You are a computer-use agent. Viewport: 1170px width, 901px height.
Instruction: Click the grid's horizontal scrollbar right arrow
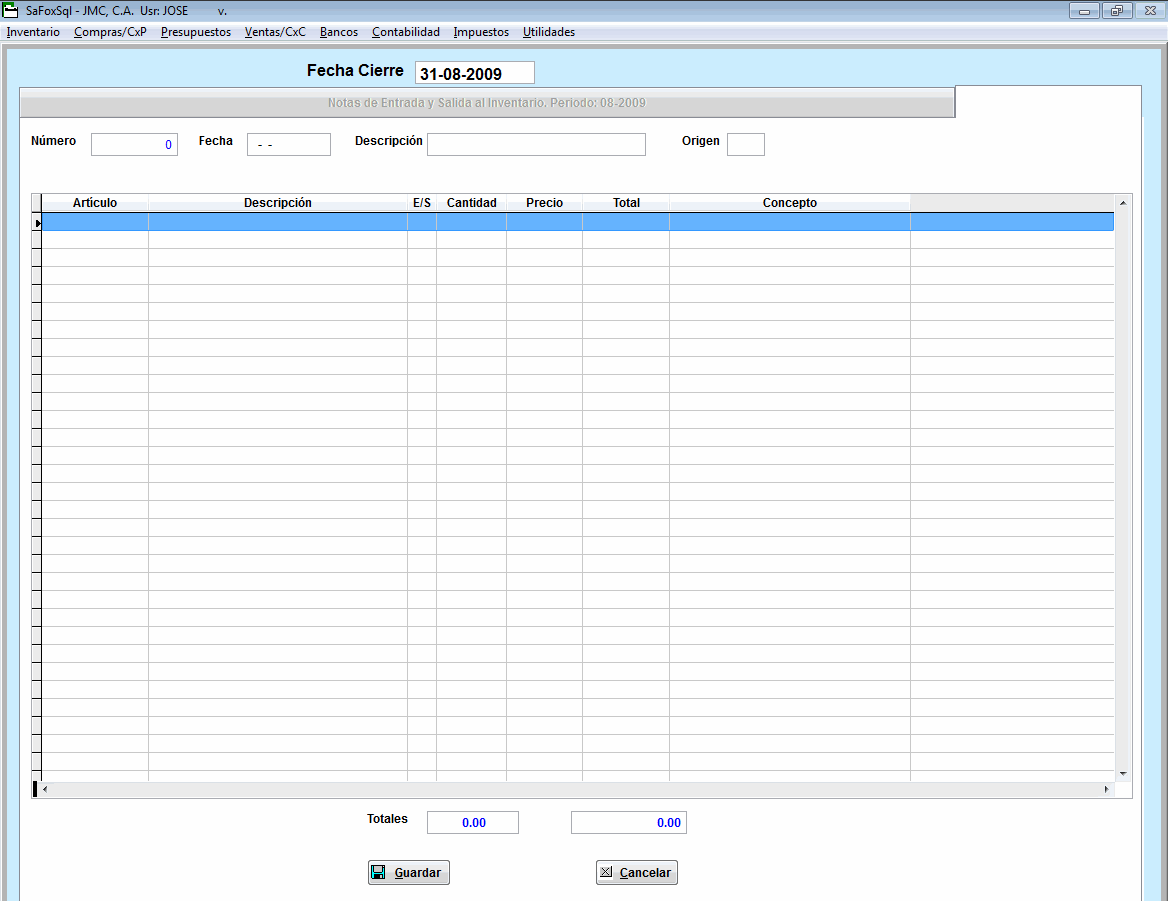1107,790
